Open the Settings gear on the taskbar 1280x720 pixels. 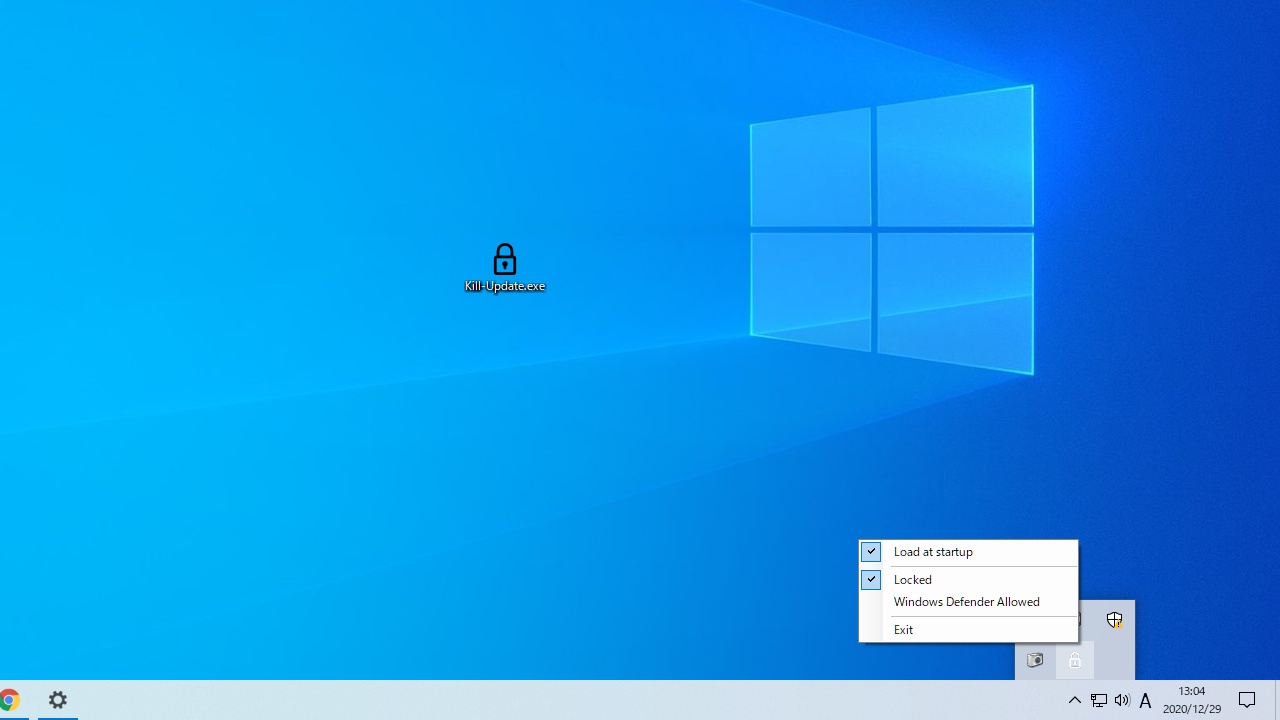(x=58, y=700)
